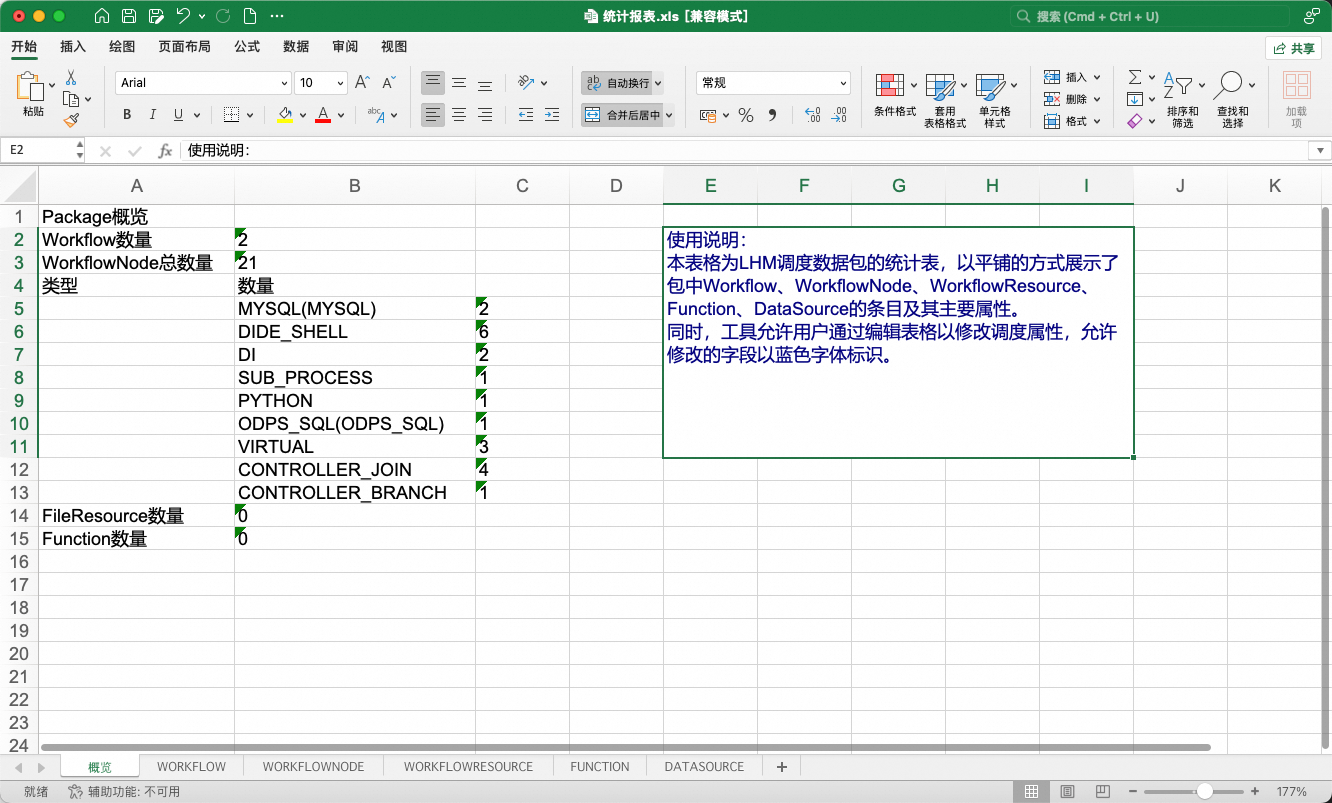Click the 合并后居中 merge button
Viewport: 1332px width, 803px height.
[622, 115]
